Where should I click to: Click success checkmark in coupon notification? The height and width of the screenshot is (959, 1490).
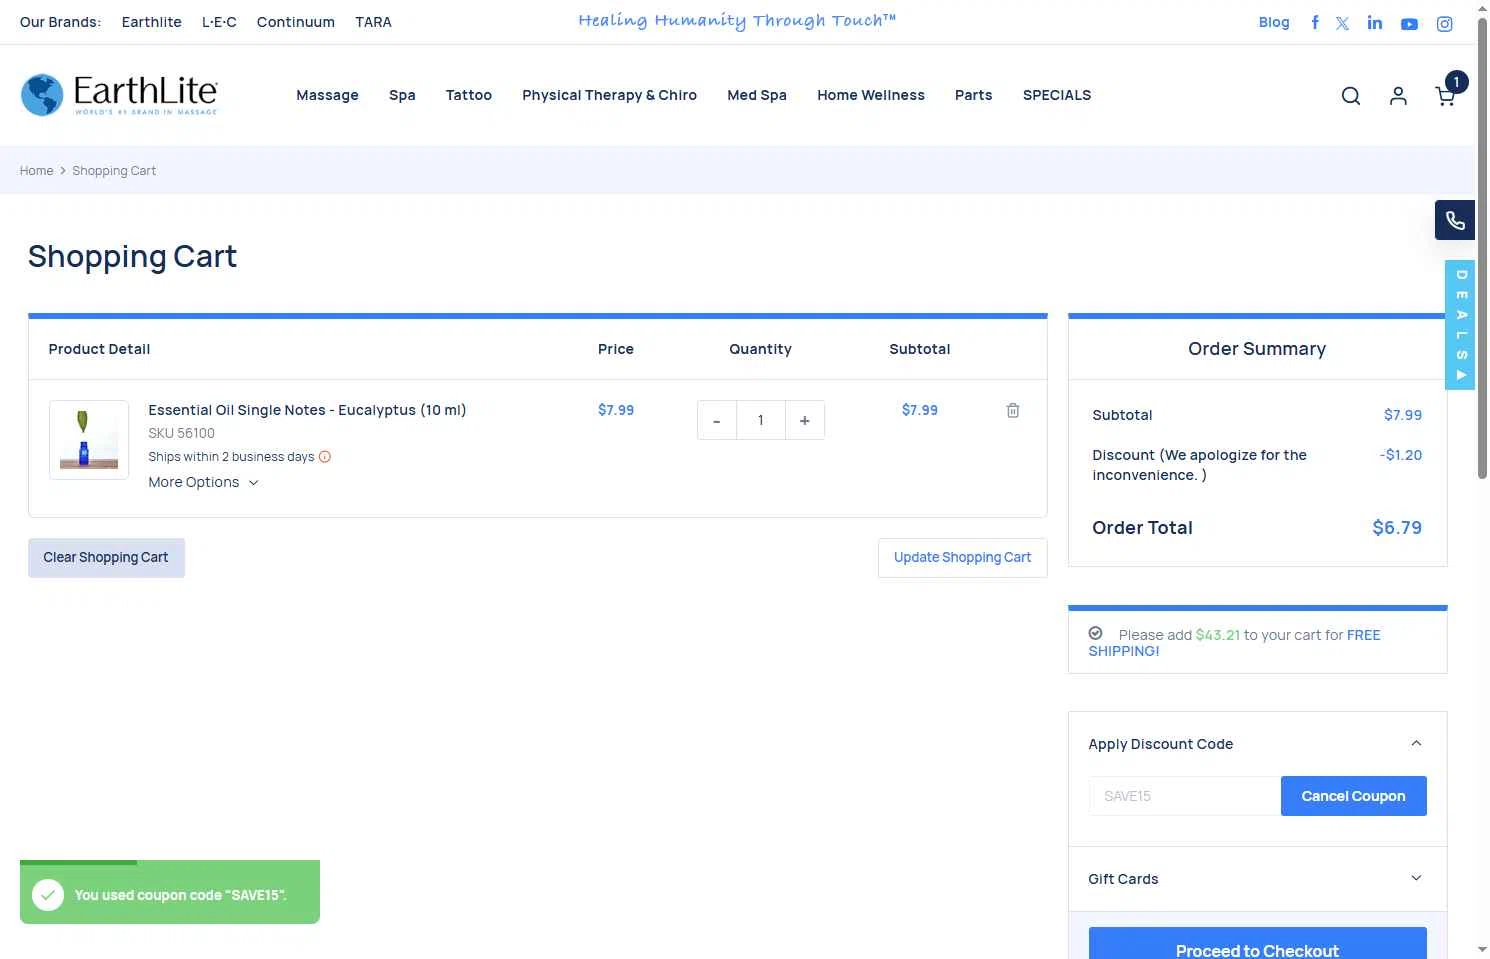(x=48, y=895)
